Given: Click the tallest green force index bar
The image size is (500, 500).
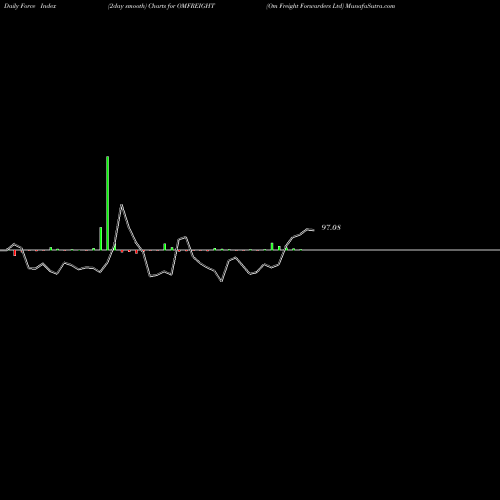Looking at the screenshot, I should pos(108,203).
